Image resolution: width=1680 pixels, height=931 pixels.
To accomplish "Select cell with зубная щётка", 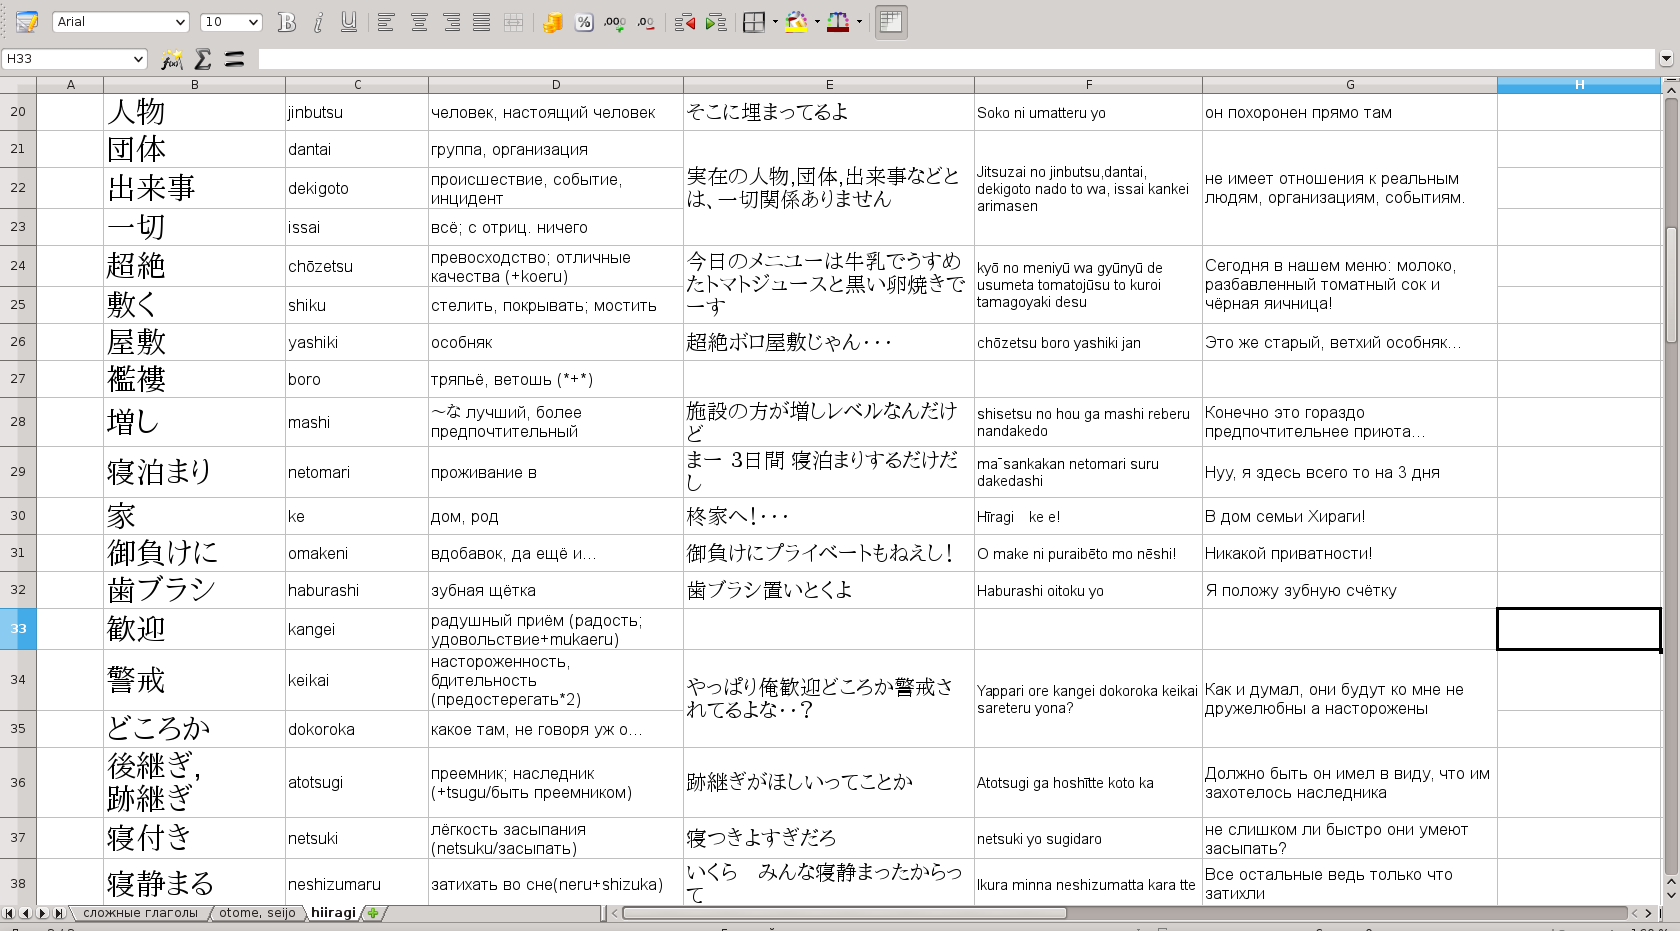I will (x=556, y=590).
